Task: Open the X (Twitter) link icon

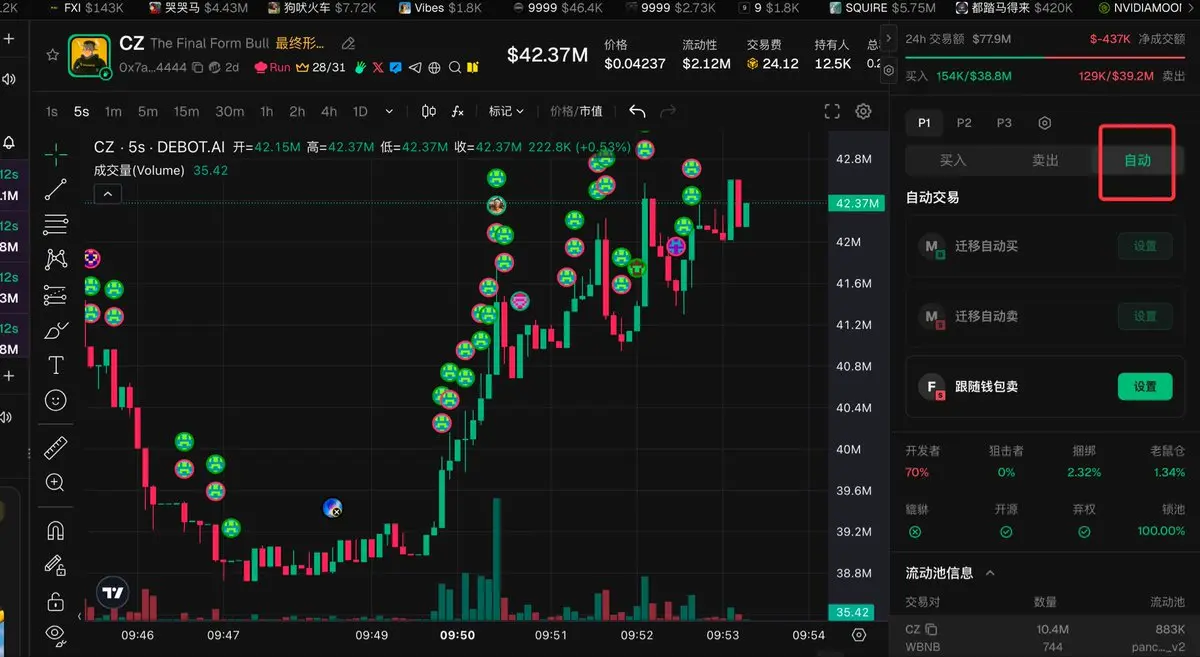Action: click(x=378, y=68)
